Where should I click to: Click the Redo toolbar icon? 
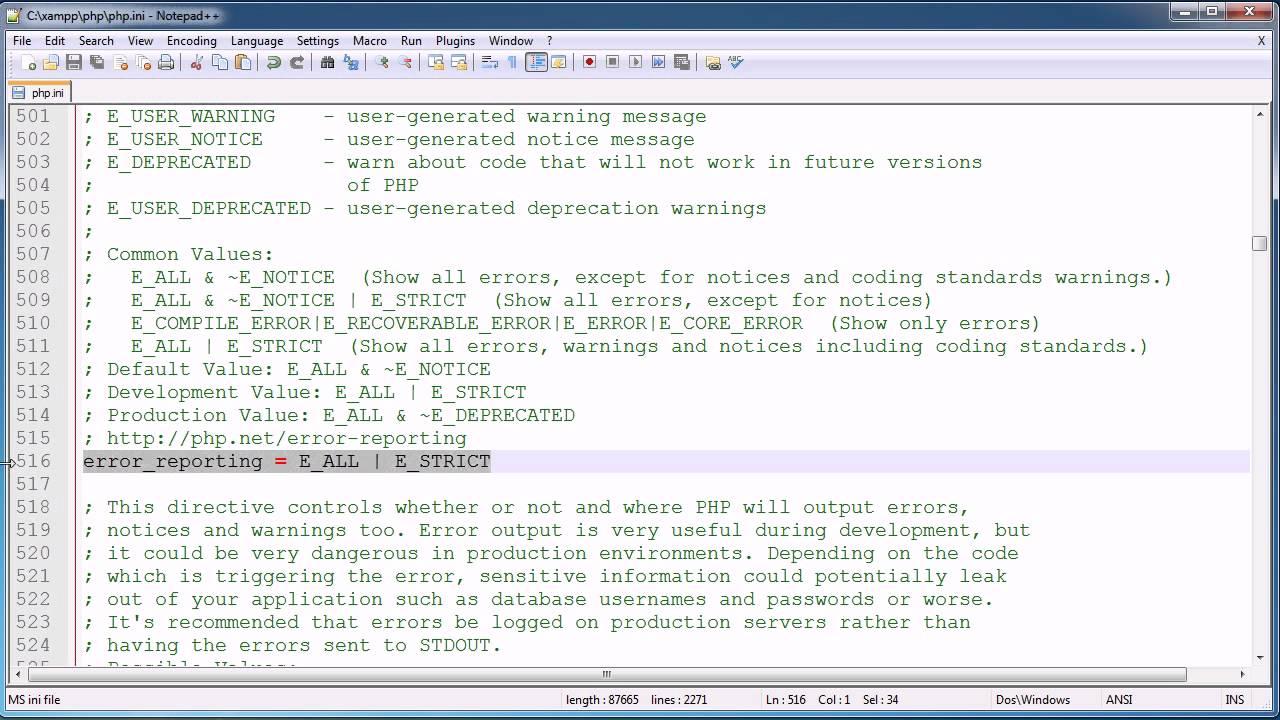(297, 62)
